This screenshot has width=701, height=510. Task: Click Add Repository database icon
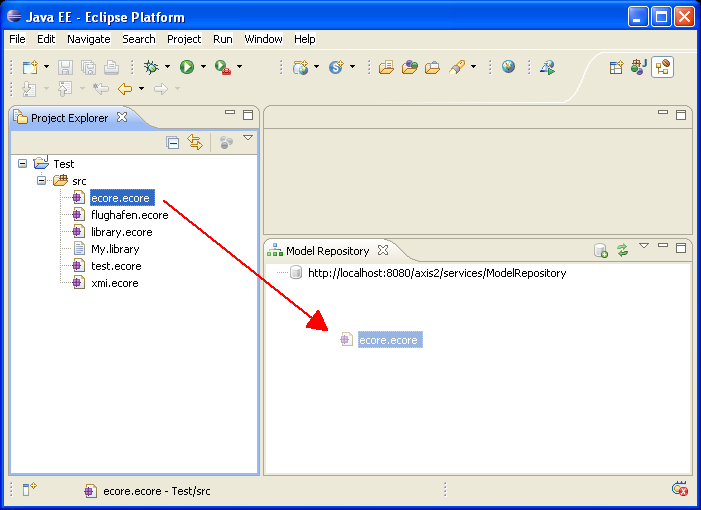coord(601,250)
